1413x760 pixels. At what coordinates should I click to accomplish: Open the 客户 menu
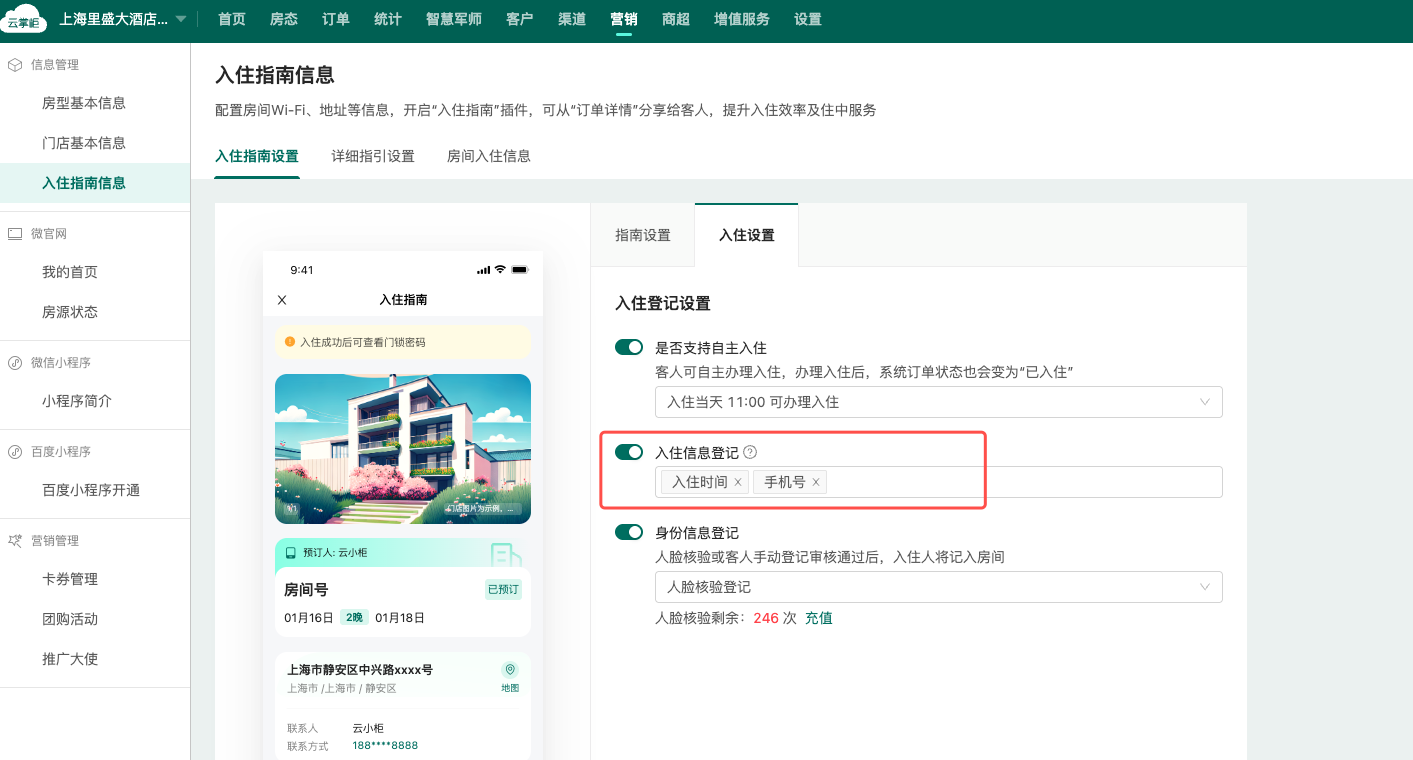tap(520, 19)
